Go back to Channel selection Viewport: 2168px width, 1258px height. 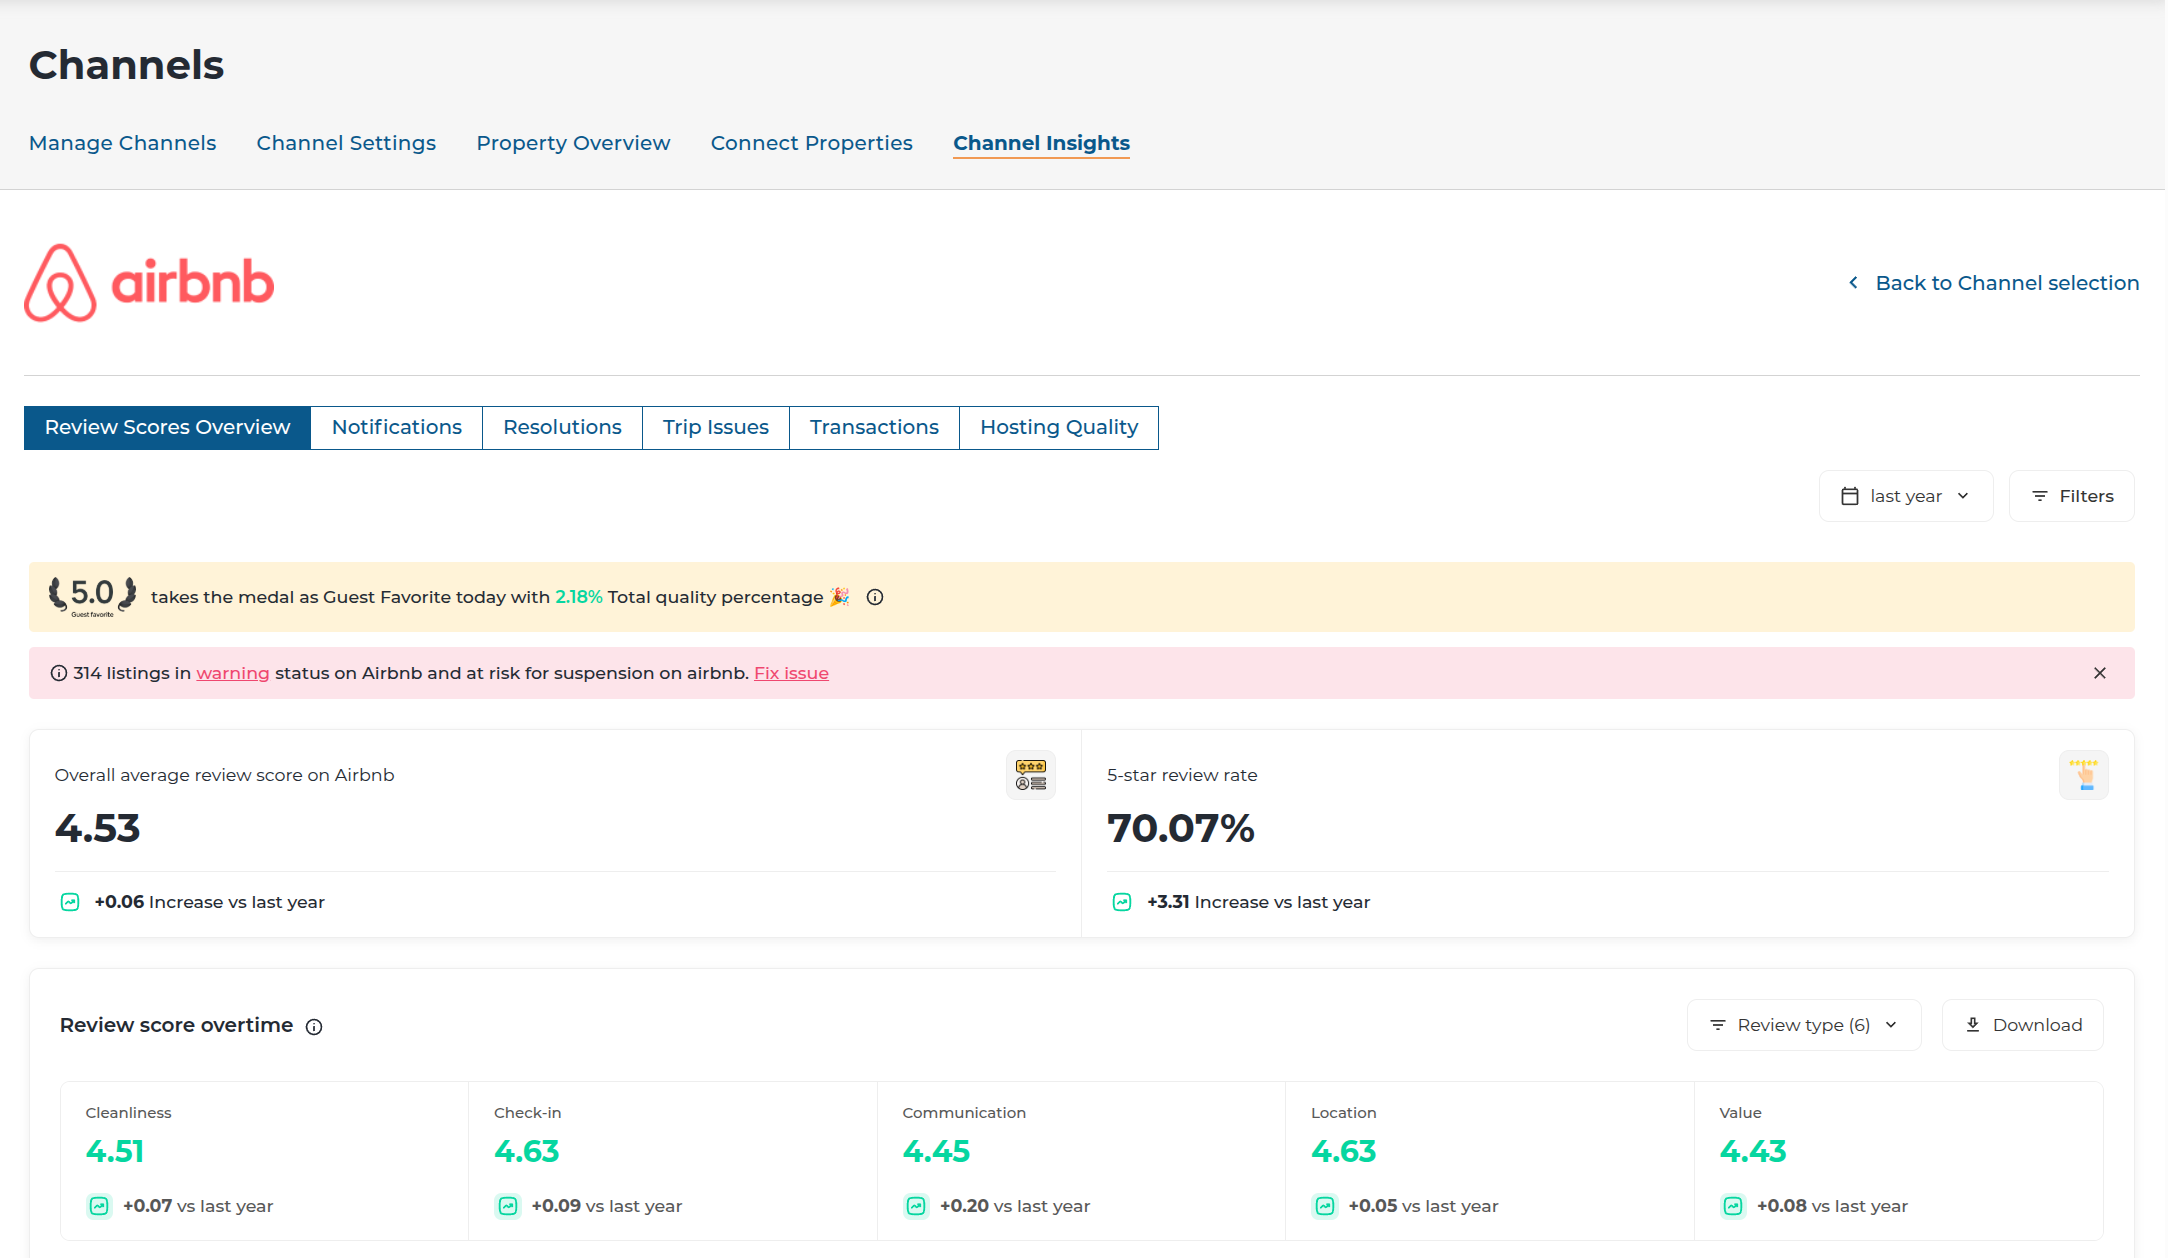coord(1993,283)
